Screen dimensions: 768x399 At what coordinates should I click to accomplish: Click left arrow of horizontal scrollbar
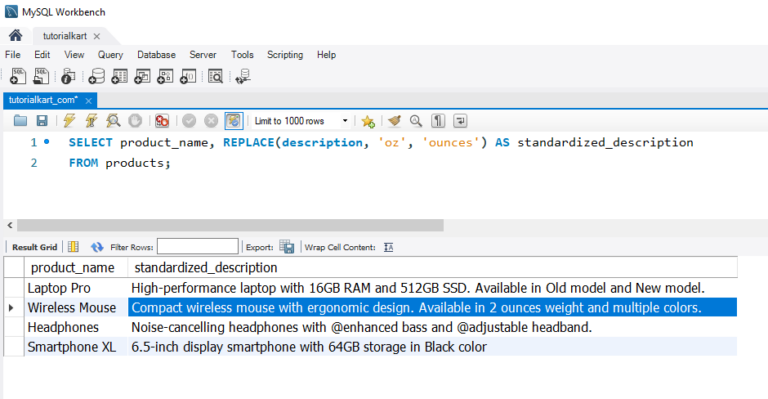pos(10,225)
